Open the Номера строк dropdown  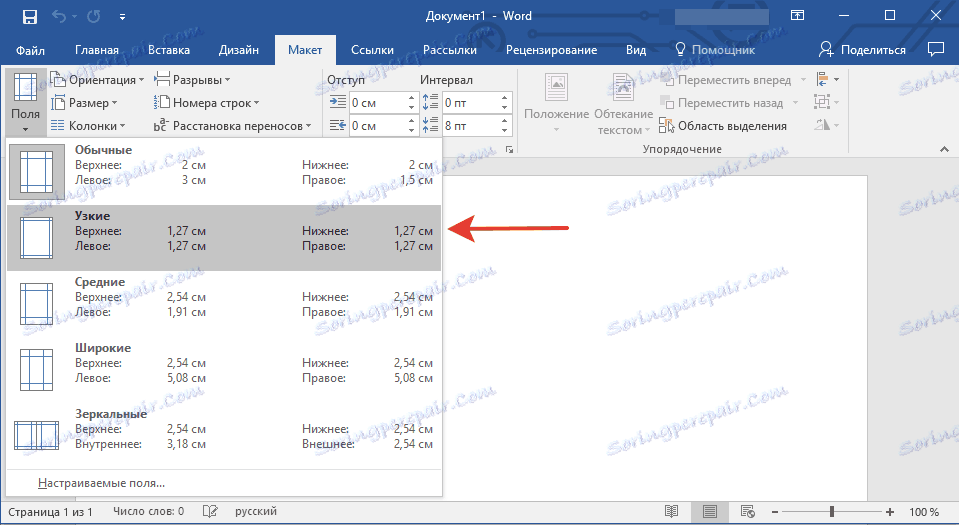207,103
